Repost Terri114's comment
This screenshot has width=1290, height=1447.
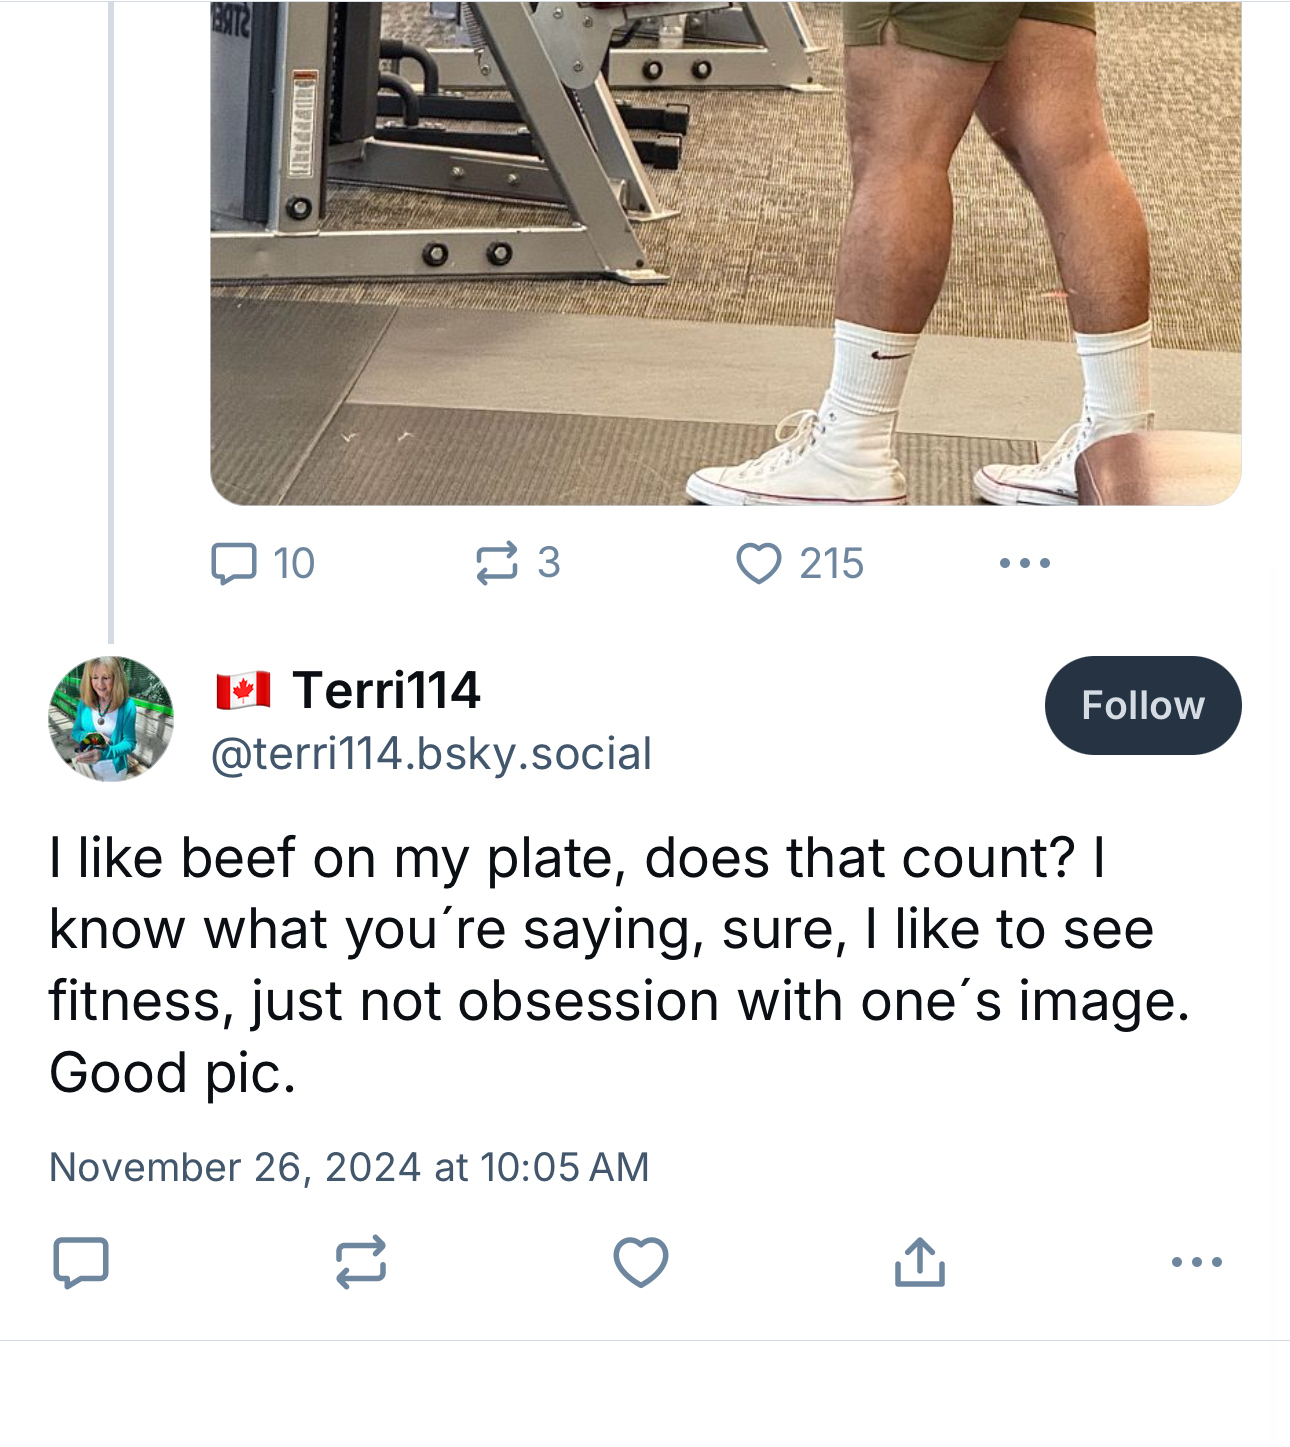360,1262
